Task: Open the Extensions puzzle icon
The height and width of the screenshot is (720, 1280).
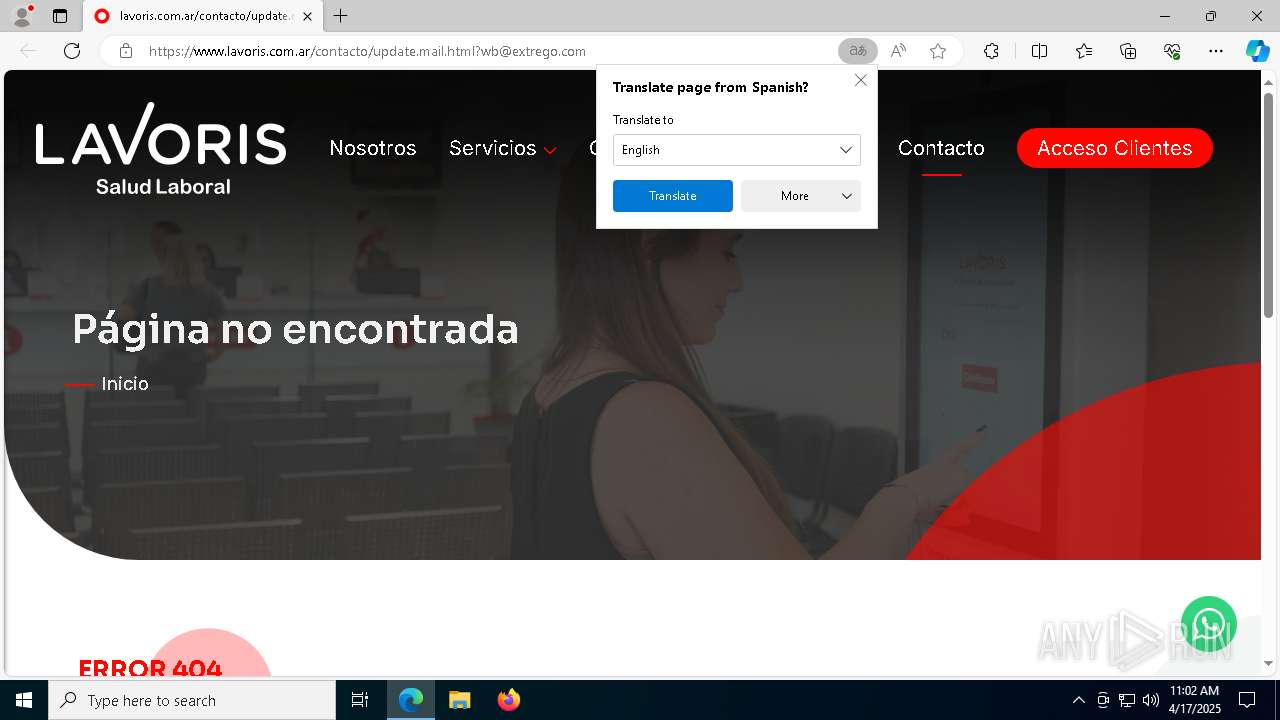Action: (x=991, y=51)
